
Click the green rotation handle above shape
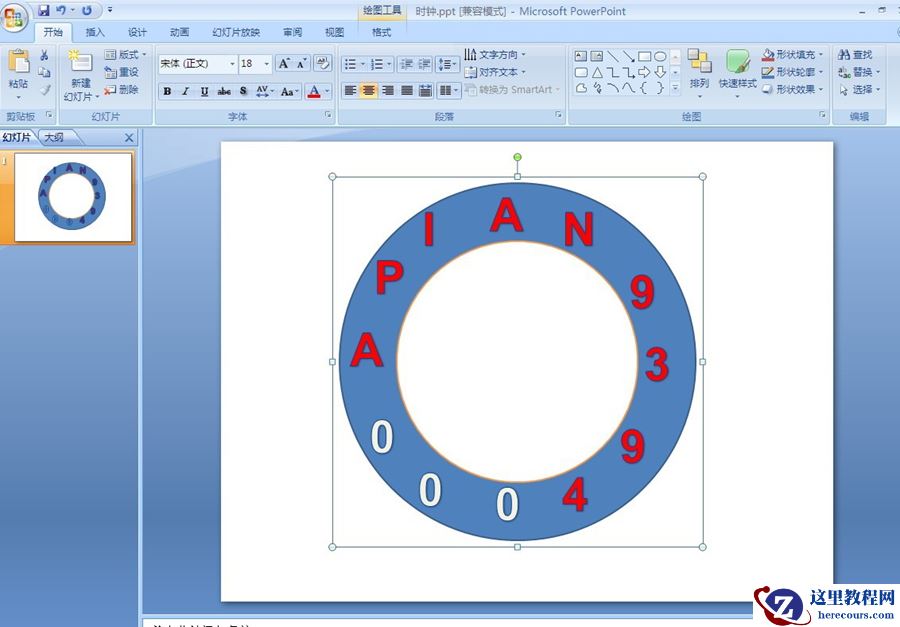(517, 157)
